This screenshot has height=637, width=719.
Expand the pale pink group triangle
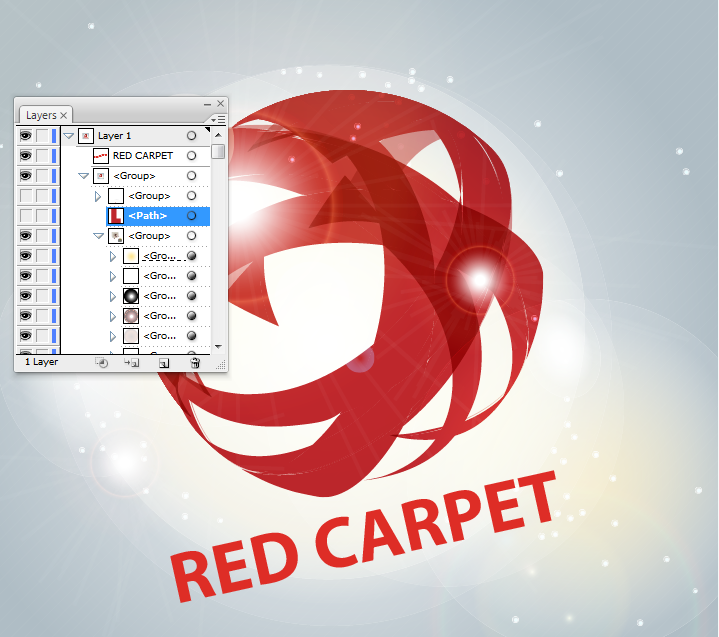(x=113, y=336)
